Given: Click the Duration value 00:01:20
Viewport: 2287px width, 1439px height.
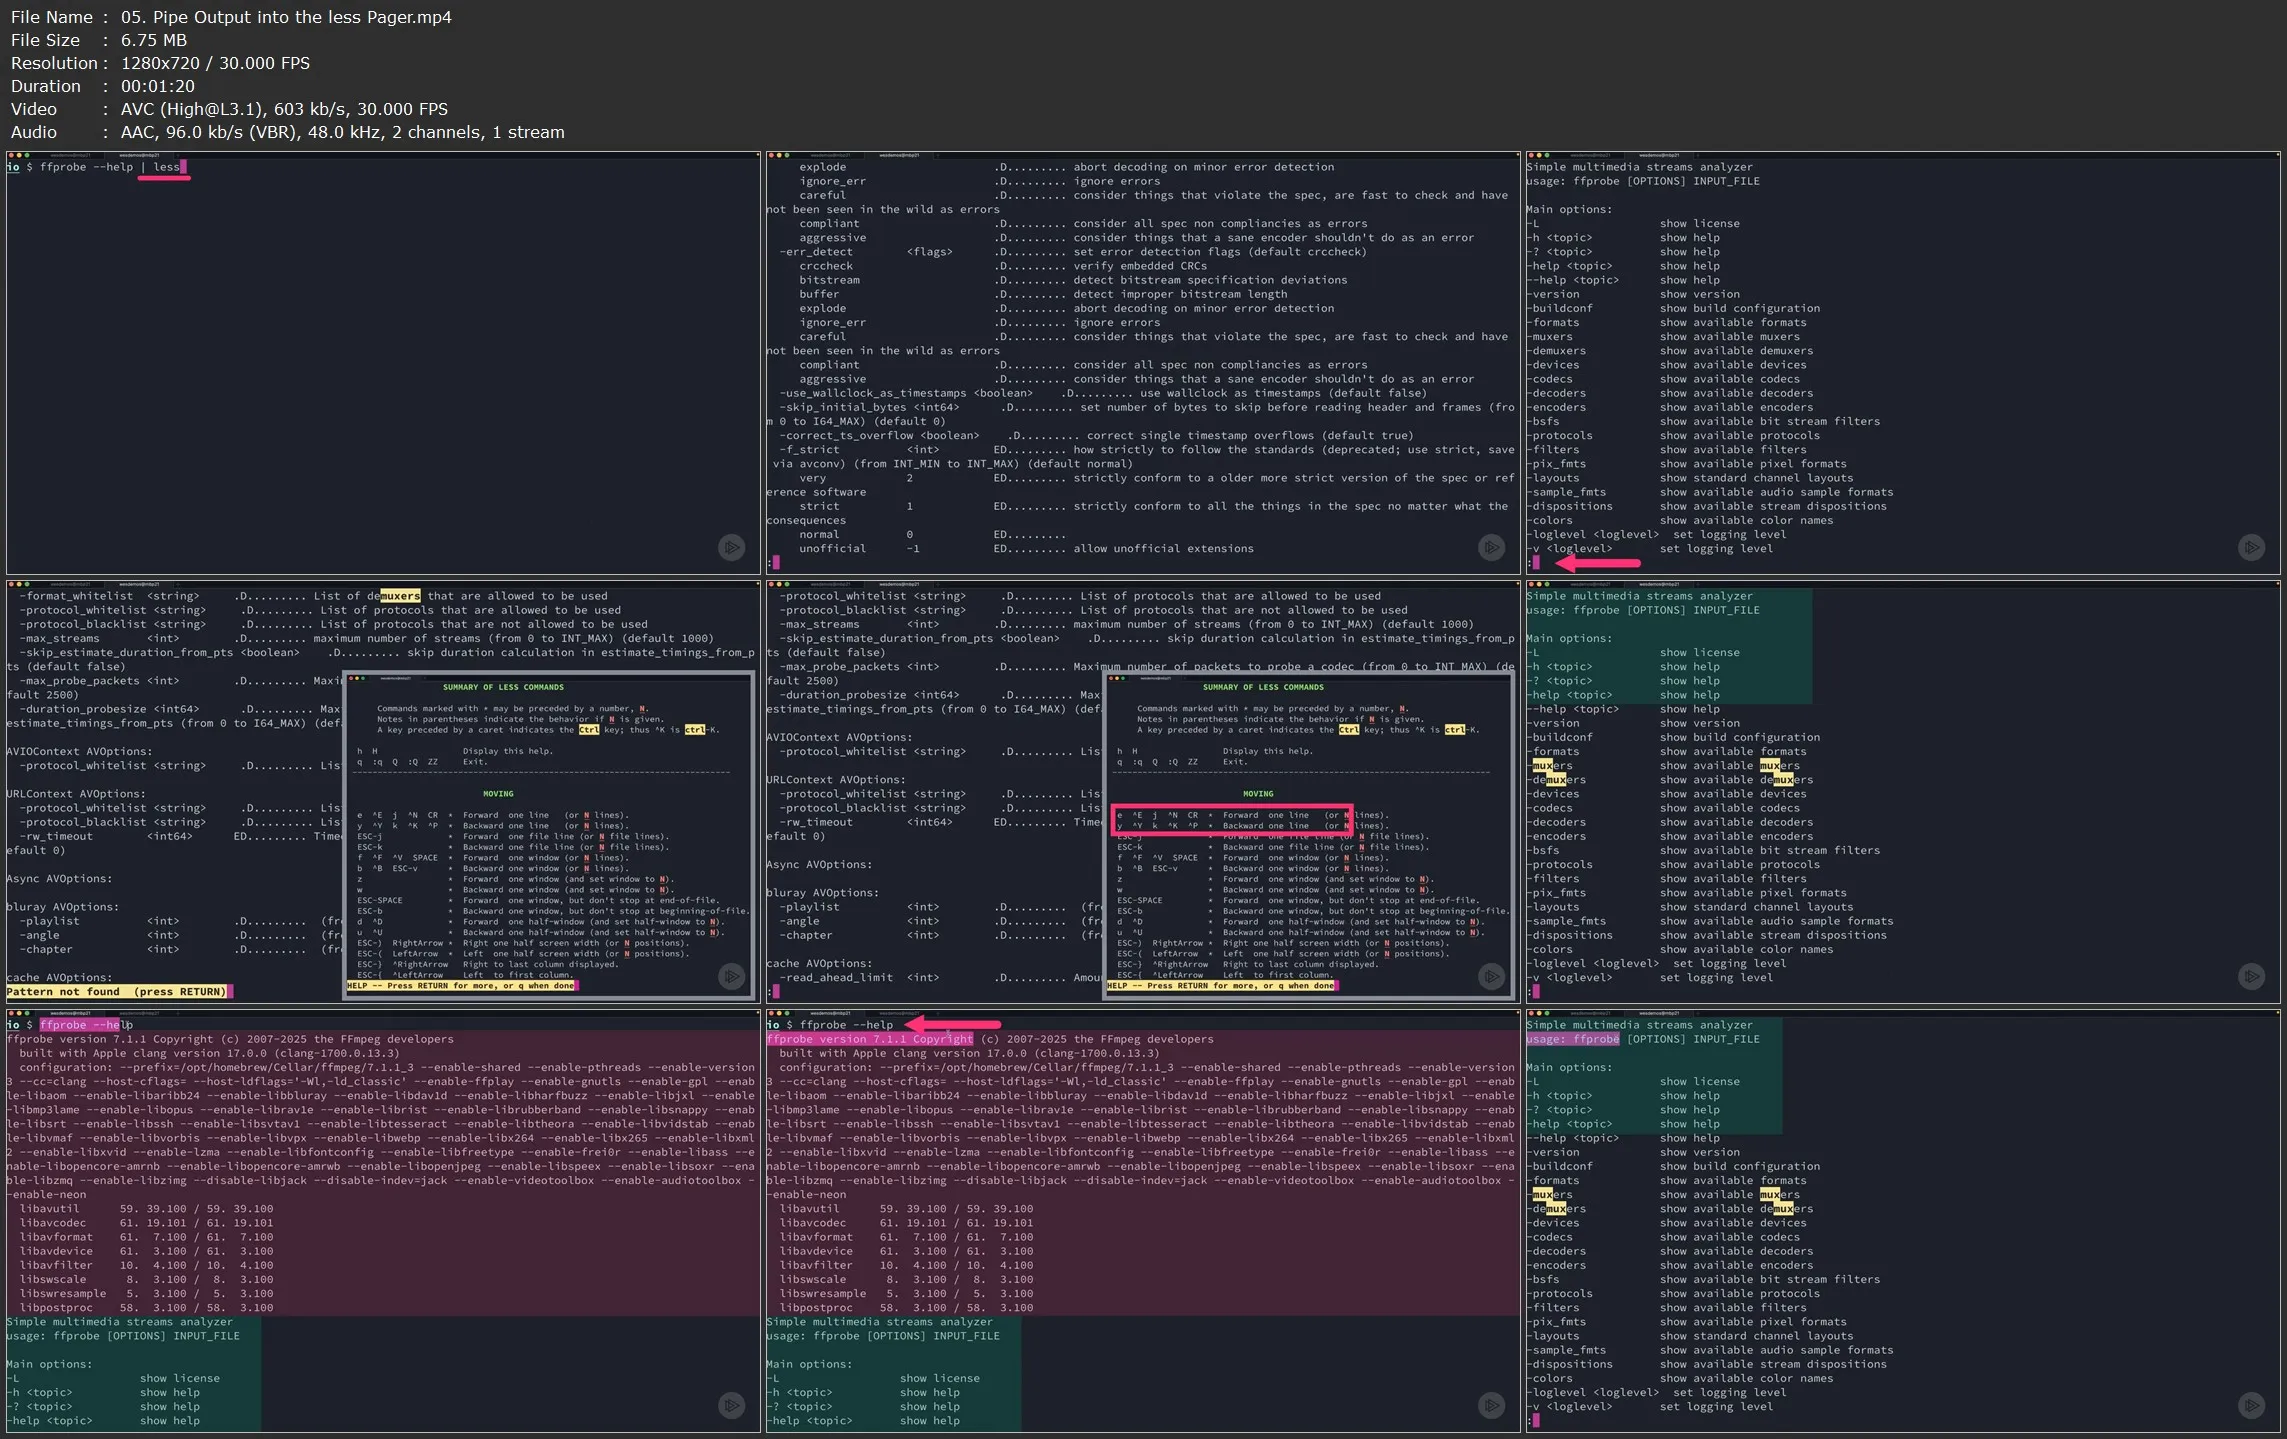Looking at the screenshot, I should click(158, 86).
